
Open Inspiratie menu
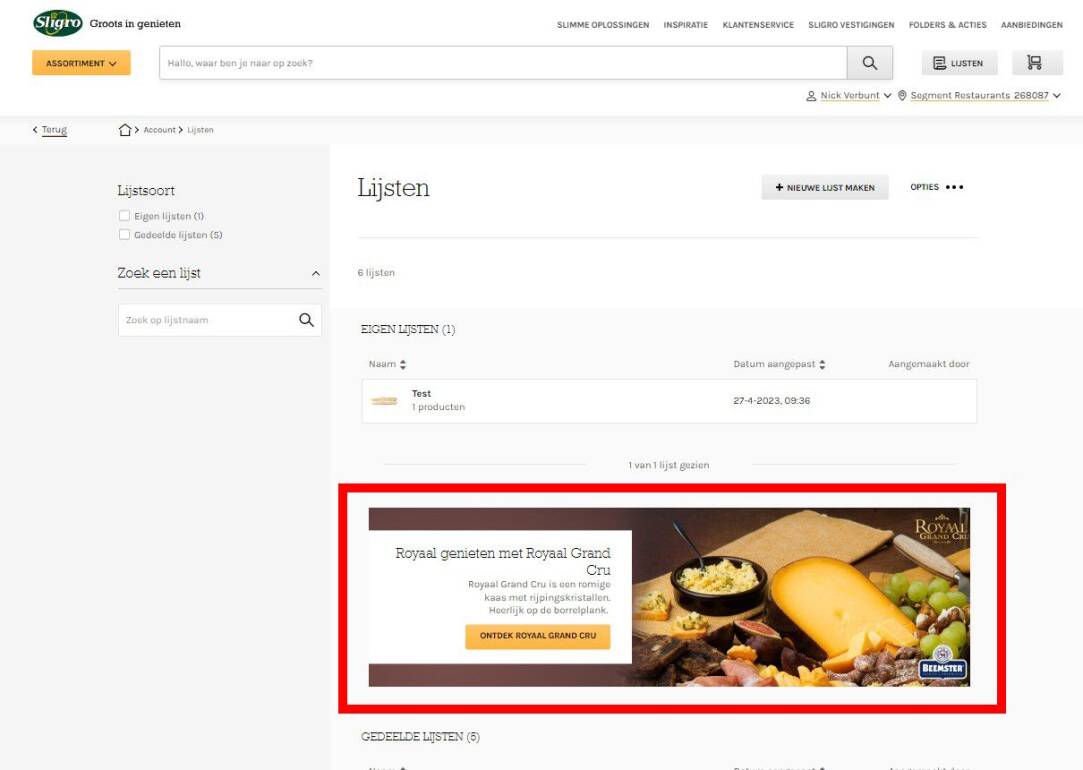point(686,25)
